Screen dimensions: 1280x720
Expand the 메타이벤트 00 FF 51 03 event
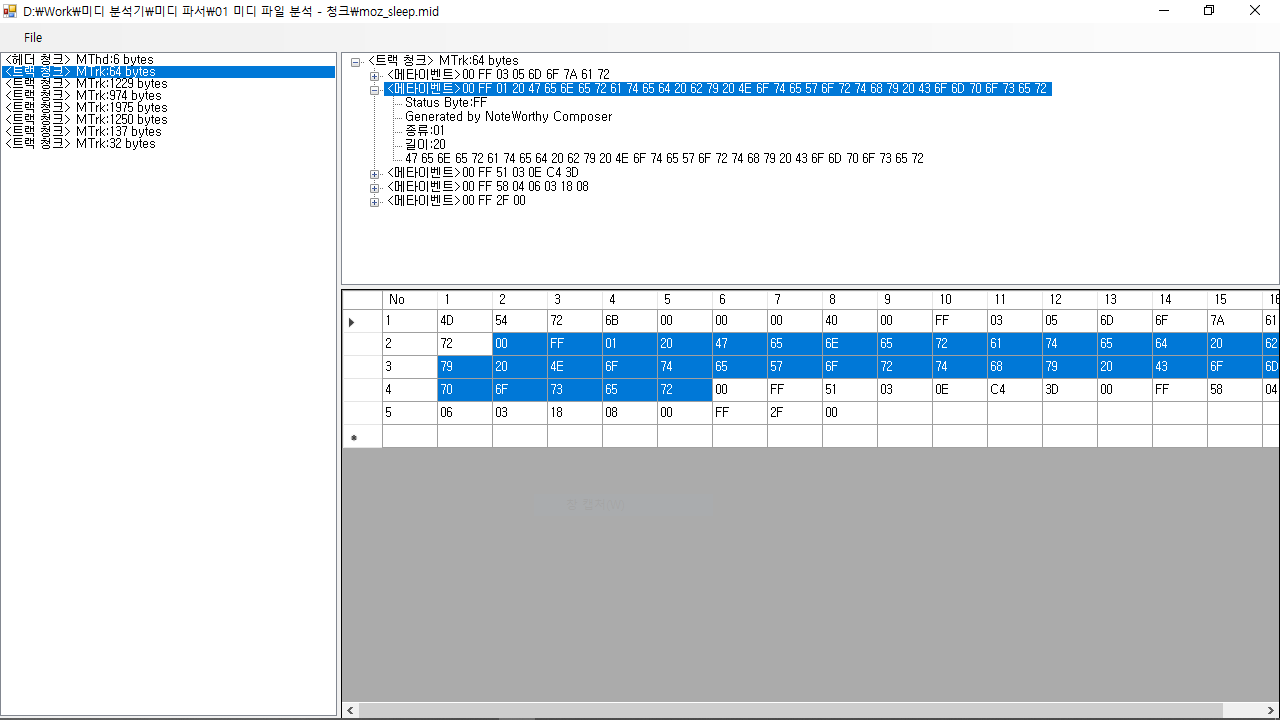coord(375,173)
